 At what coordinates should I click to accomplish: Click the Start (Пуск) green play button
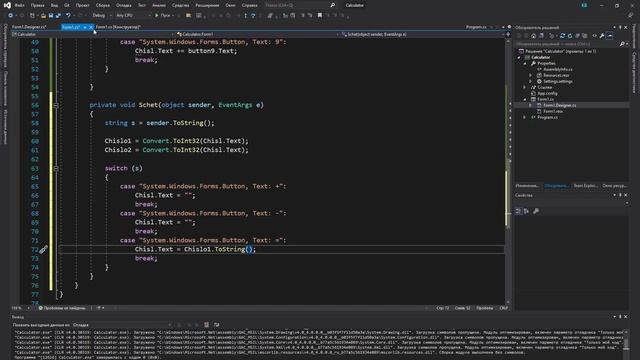[157, 15]
